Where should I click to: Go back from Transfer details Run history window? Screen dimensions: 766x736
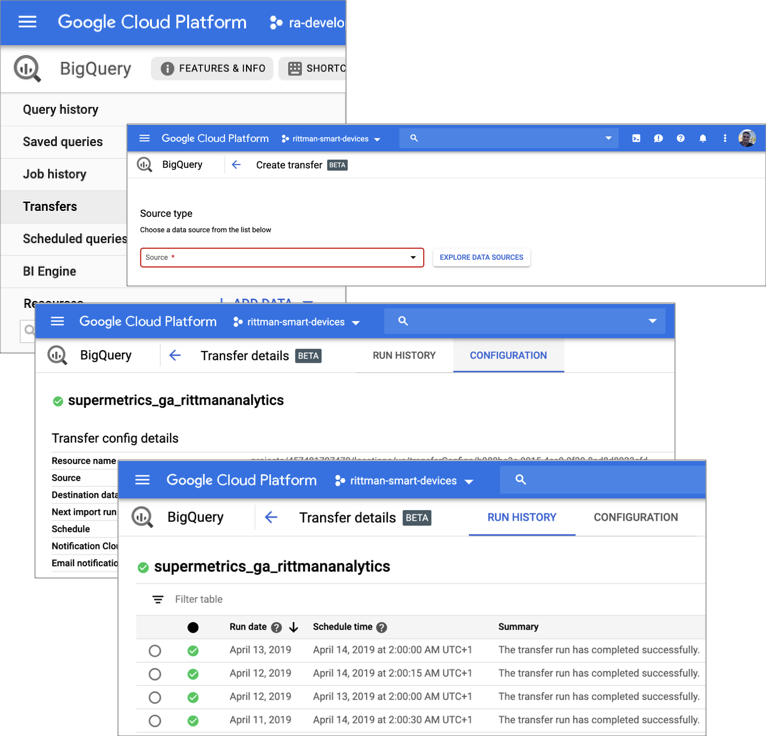[x=271, y=517]
